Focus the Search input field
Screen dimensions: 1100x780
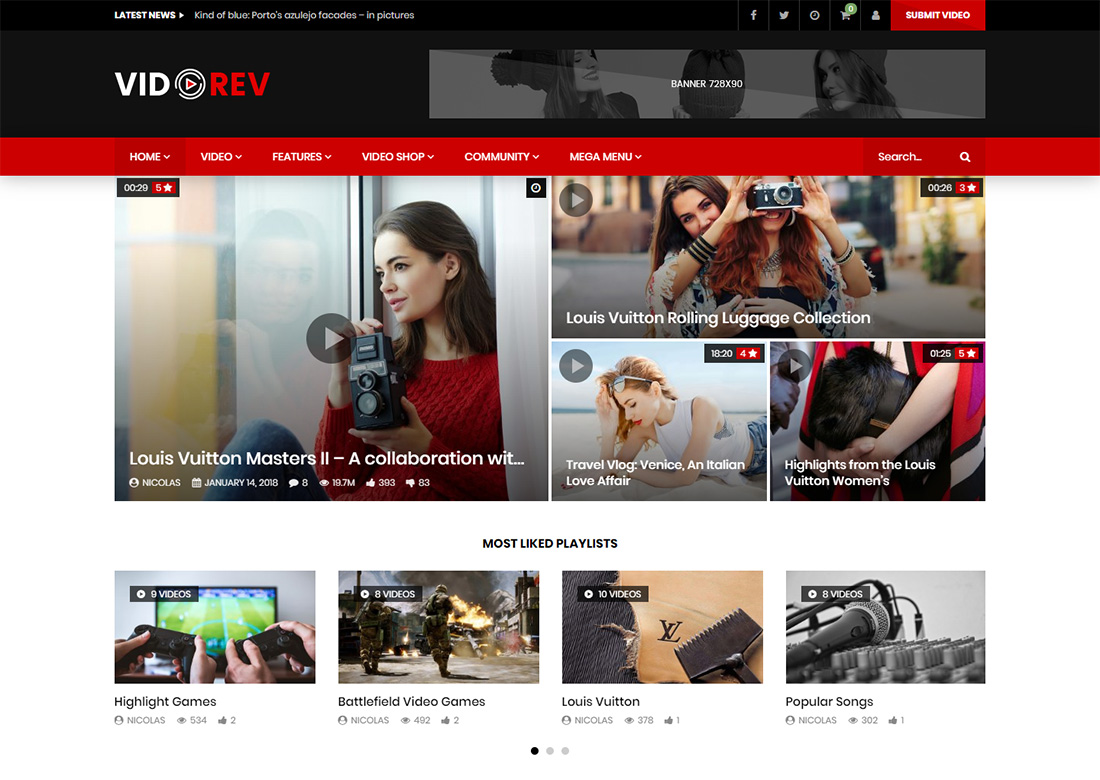909,156
